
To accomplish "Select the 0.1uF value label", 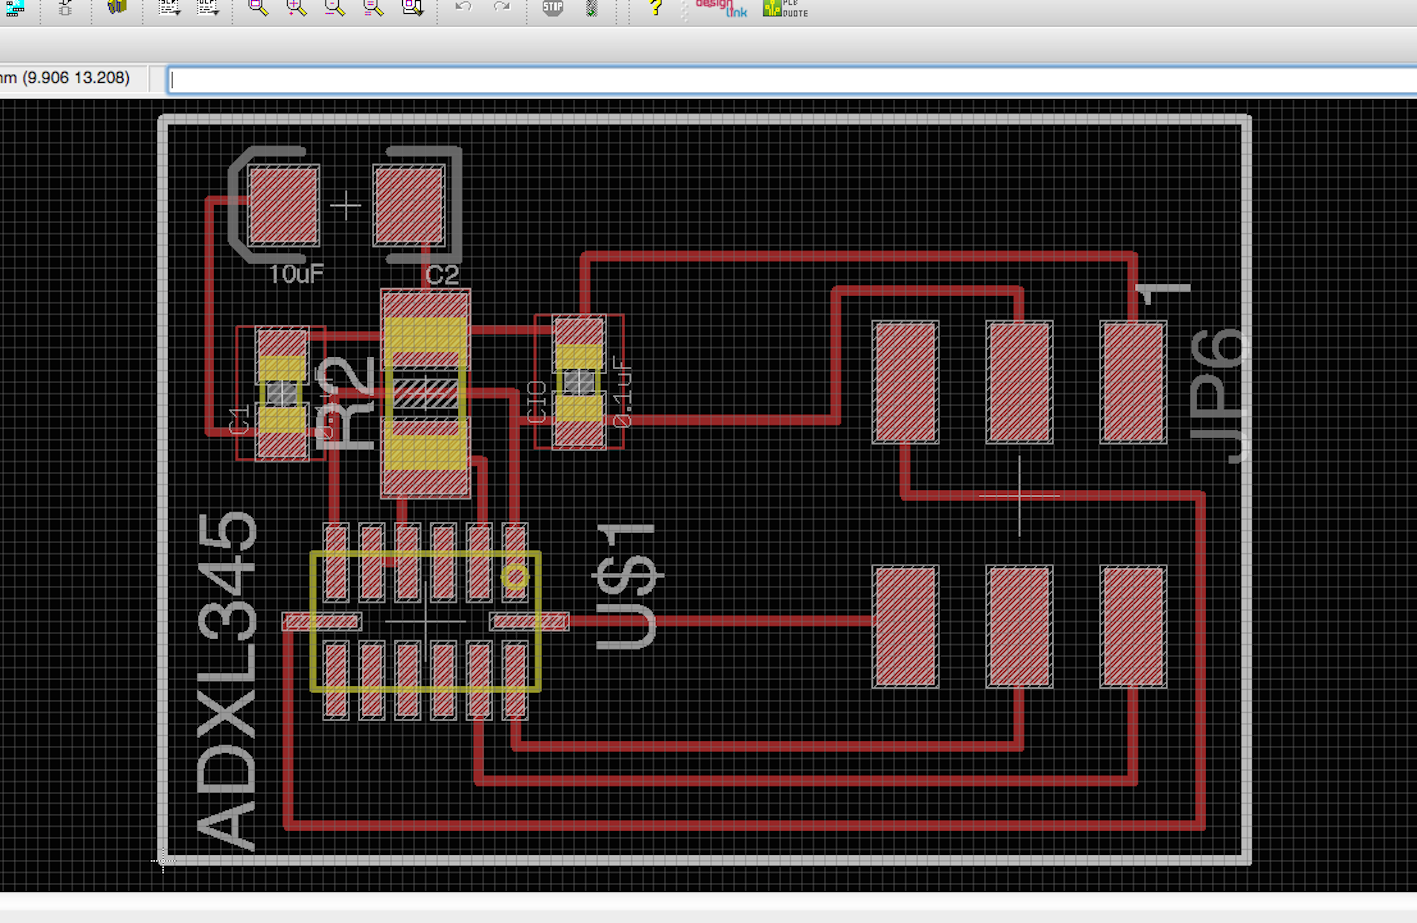I will [621, 393].
